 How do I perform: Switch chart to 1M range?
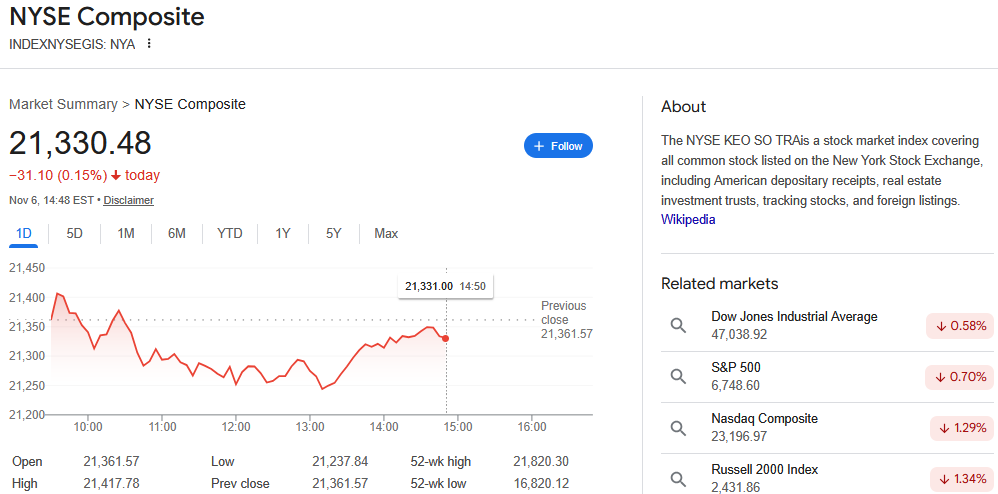pyautogui.click(x=126, y=233)
